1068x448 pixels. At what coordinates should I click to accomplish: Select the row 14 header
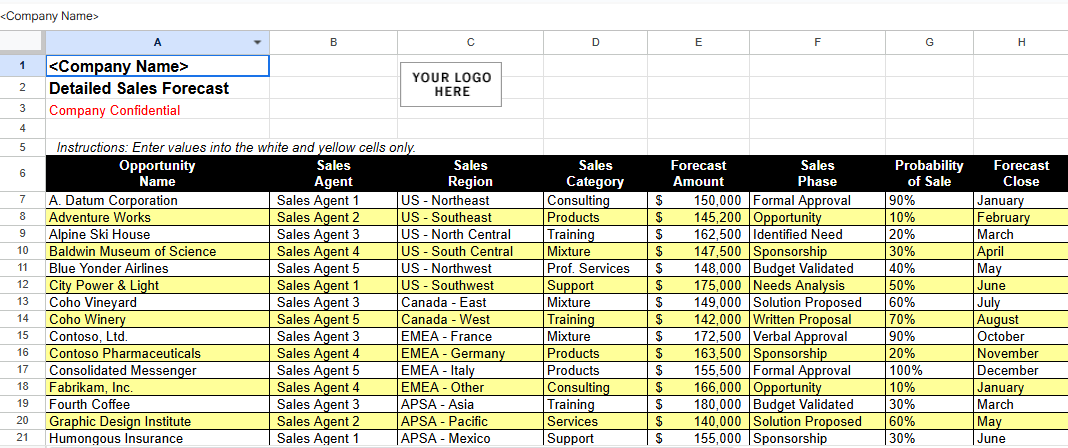(x=22, y=319)
